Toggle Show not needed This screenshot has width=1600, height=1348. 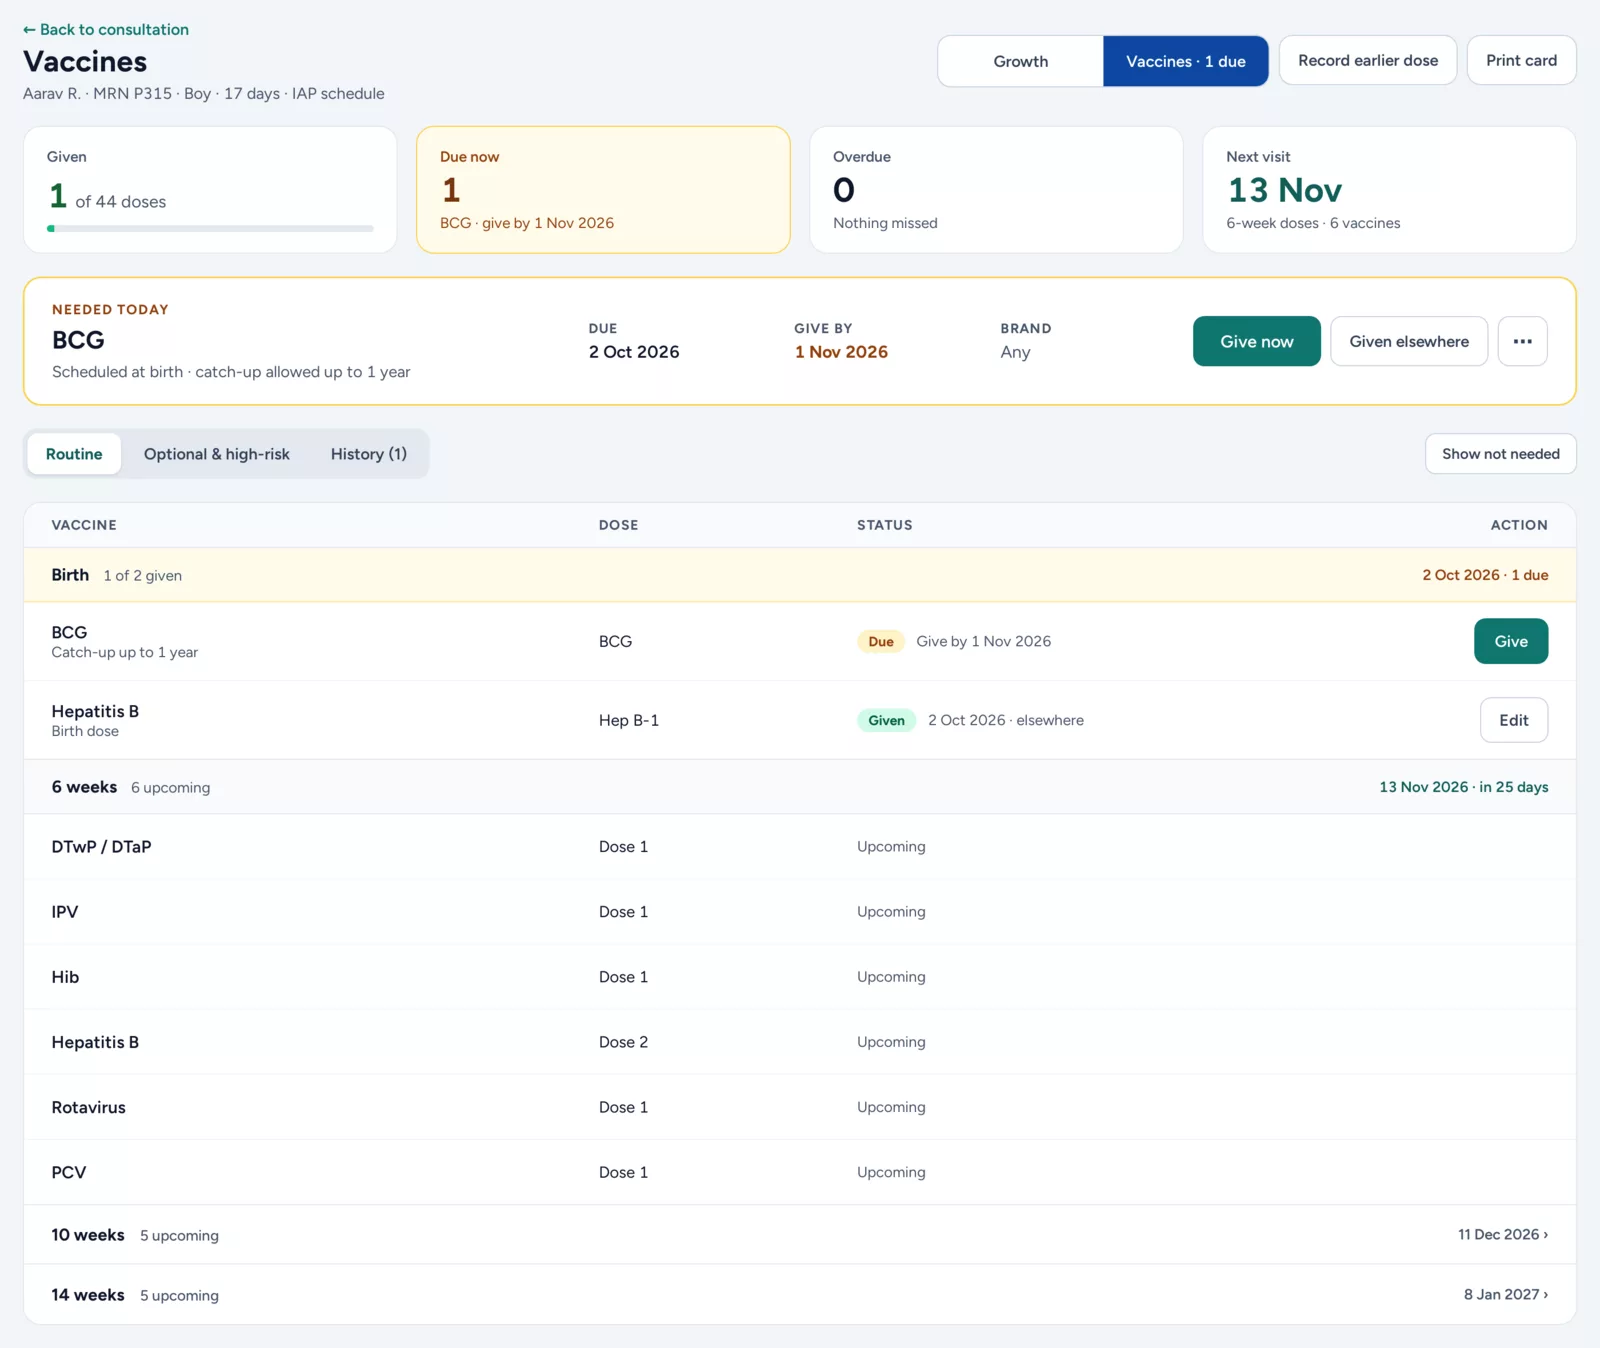pyautogui.click(x=1500, y=454)
